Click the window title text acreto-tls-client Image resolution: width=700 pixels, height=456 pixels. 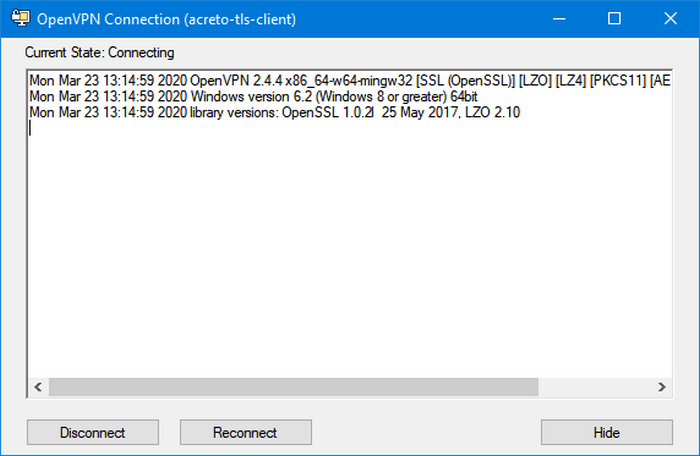(x=242, y=19)
